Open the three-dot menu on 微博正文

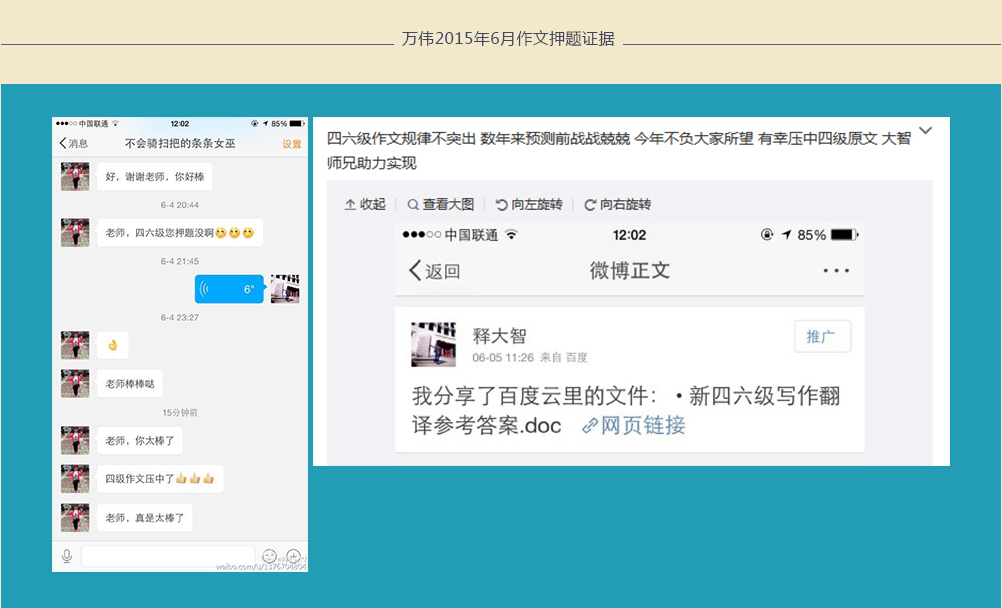coord(835,271)
